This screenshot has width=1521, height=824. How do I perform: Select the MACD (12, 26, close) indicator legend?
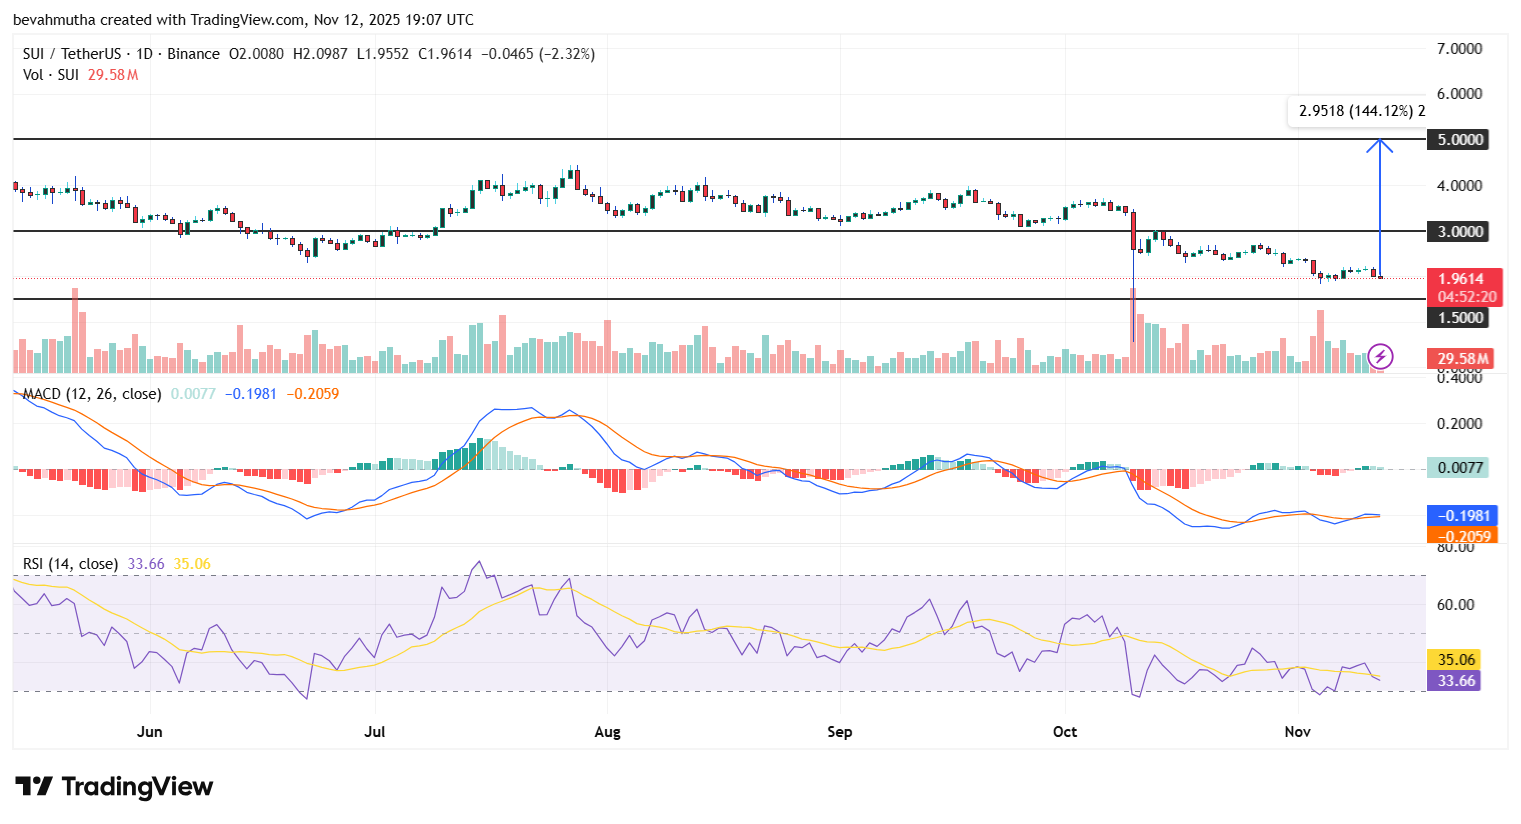(90, 394)
